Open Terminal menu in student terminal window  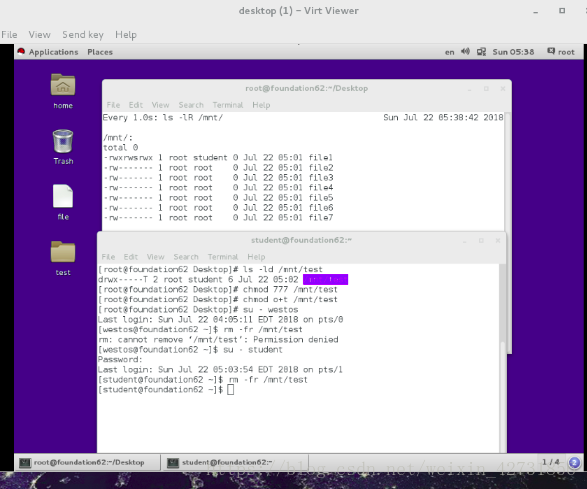[x=223, y=257]
